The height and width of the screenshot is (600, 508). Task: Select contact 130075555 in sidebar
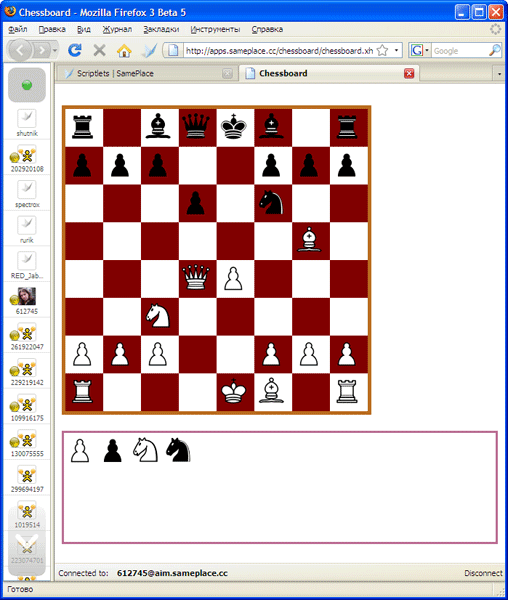(x=27, y=443)
